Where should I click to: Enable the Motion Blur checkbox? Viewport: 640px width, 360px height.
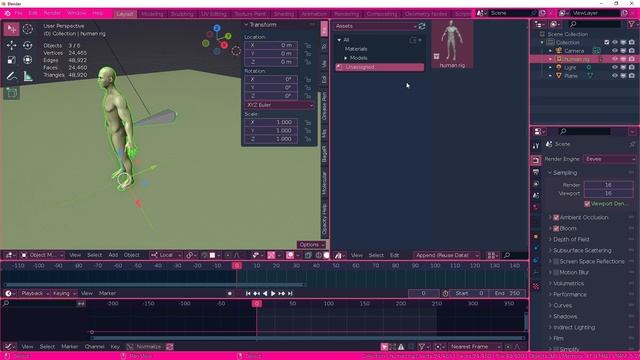pos(556,272)
